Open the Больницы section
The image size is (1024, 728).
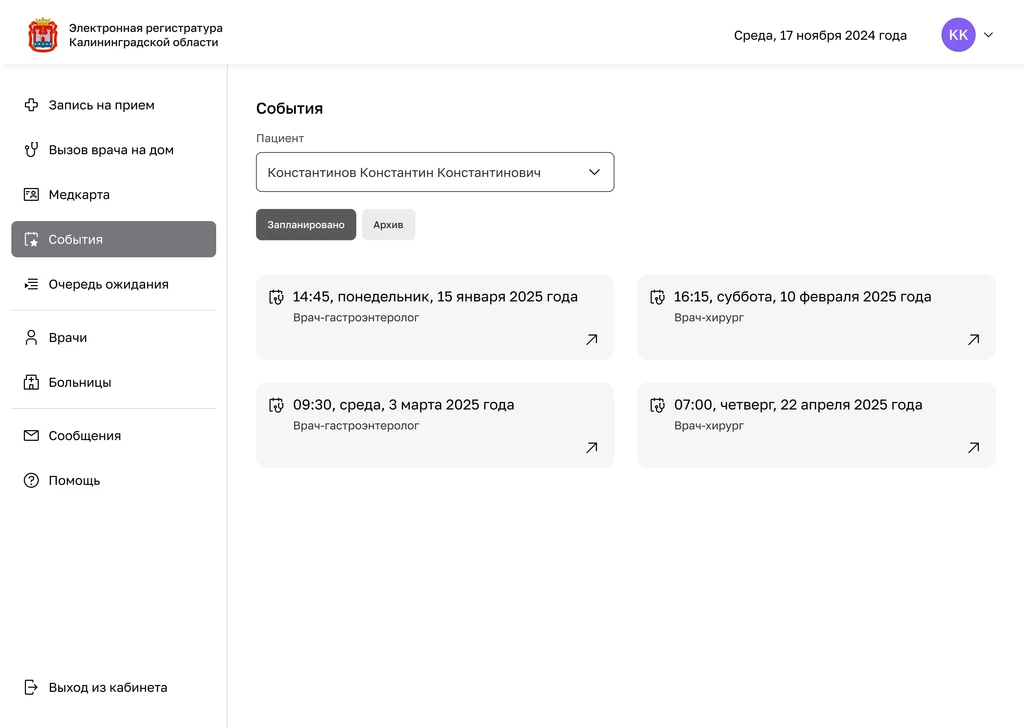point(80,383)
